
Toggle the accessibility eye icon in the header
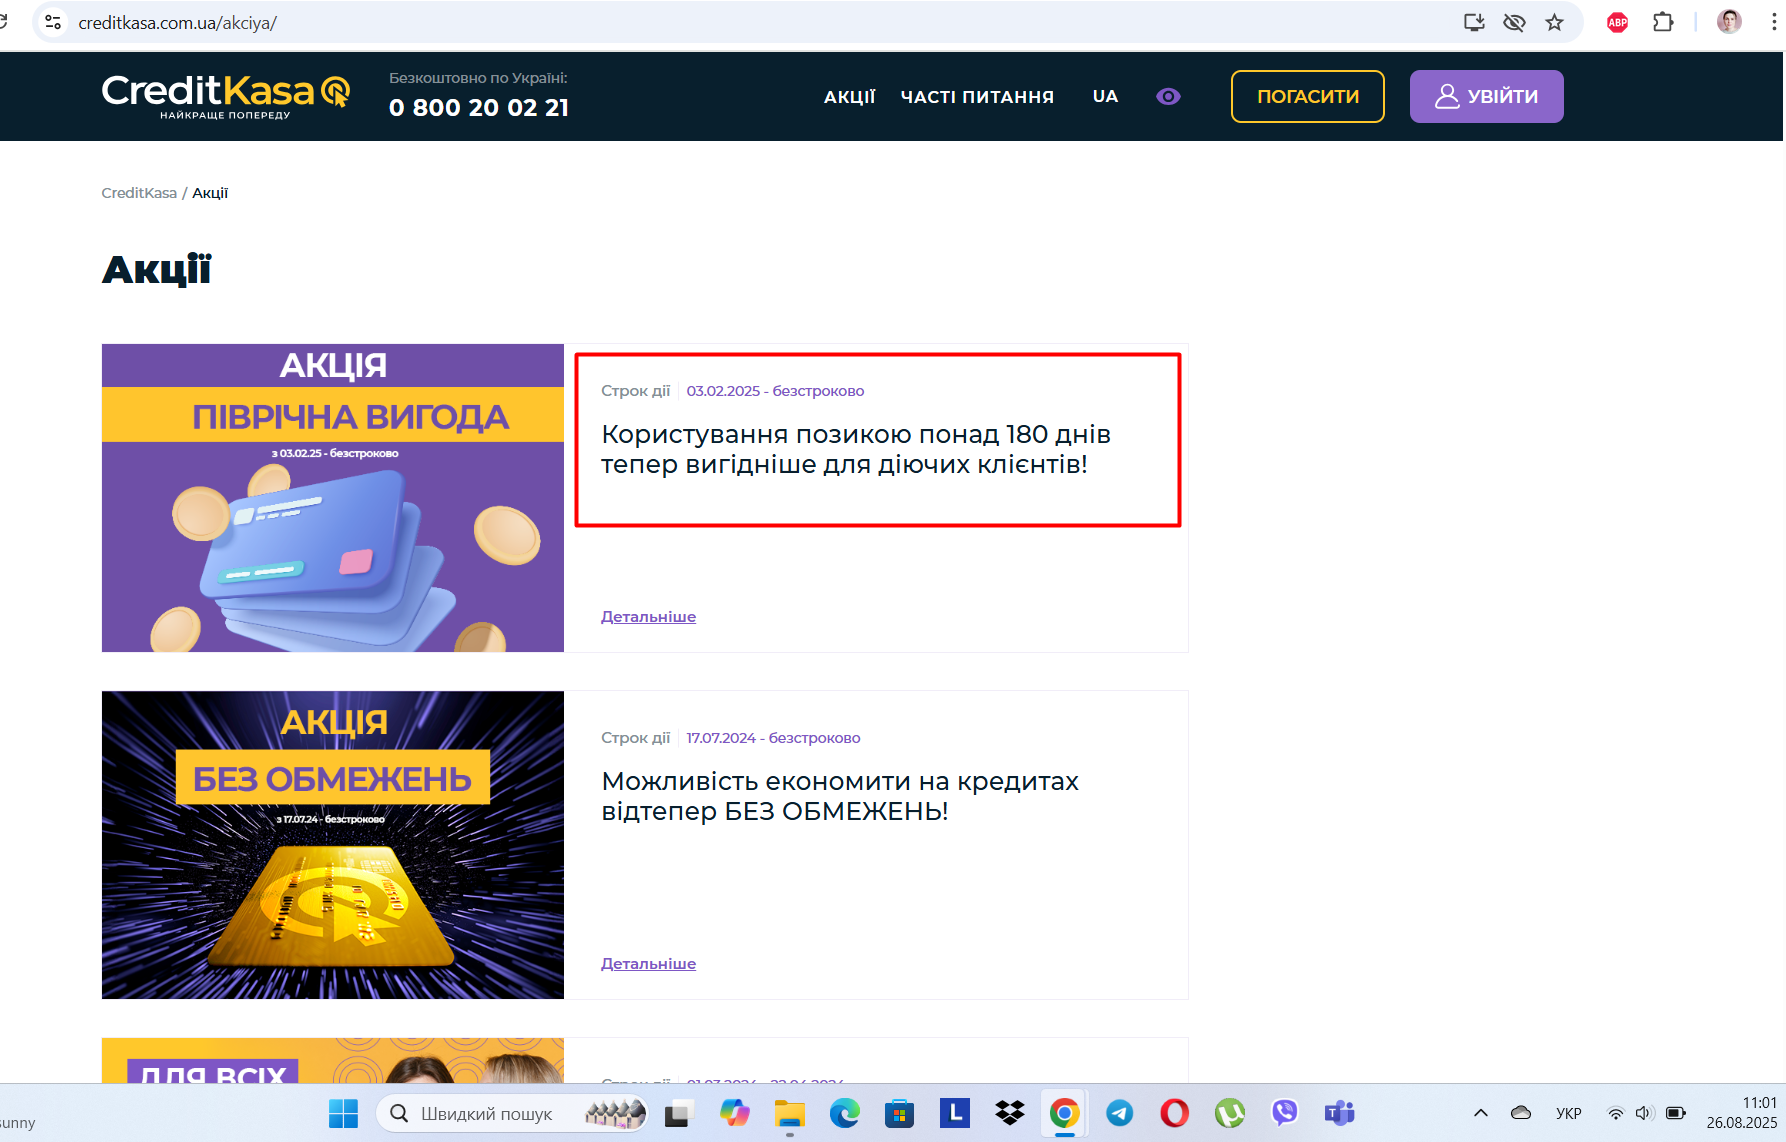(1168, 97)
